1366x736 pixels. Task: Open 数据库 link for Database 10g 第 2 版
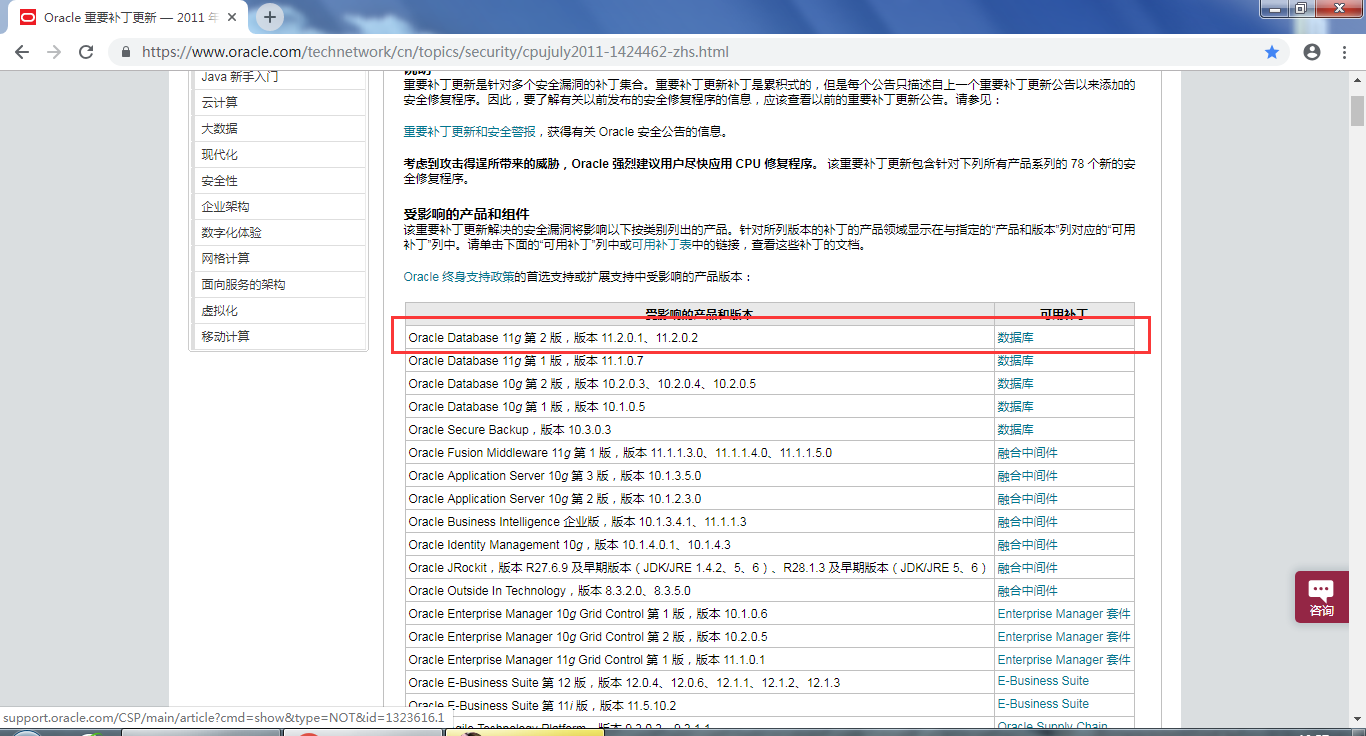tap(1016, 384)
